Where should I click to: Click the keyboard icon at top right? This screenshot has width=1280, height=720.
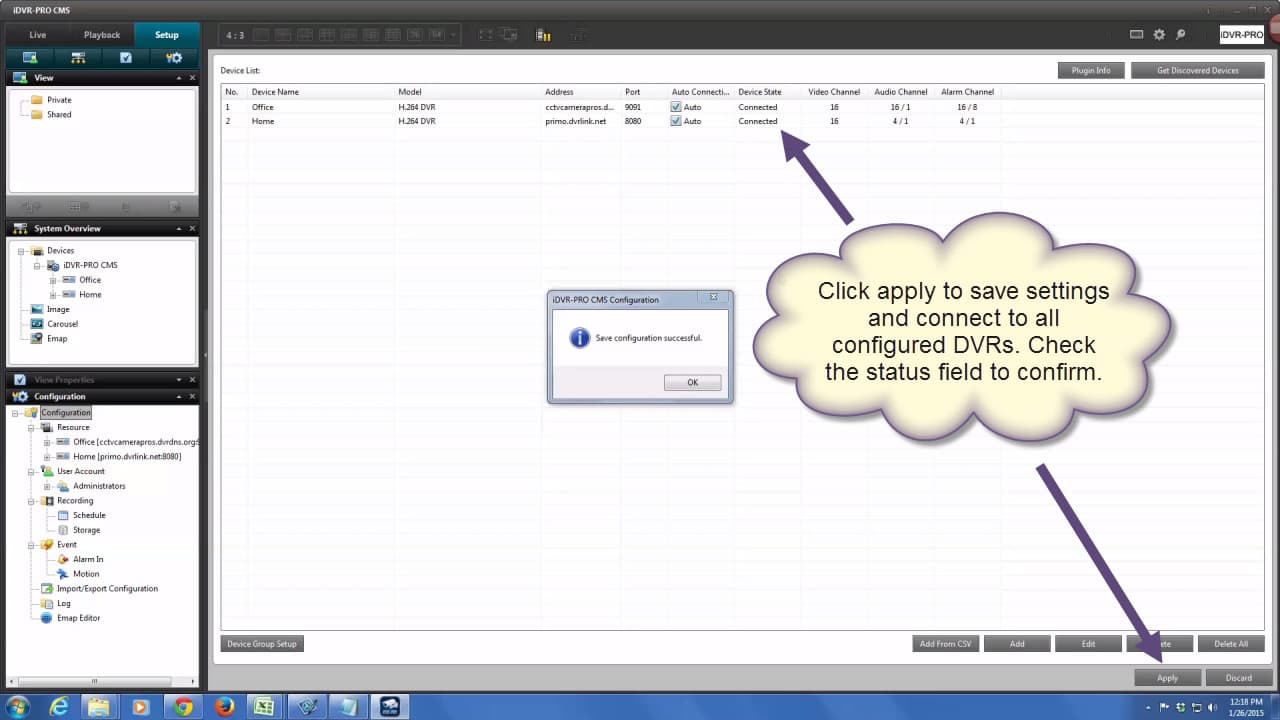click(x=1137, y=34)
